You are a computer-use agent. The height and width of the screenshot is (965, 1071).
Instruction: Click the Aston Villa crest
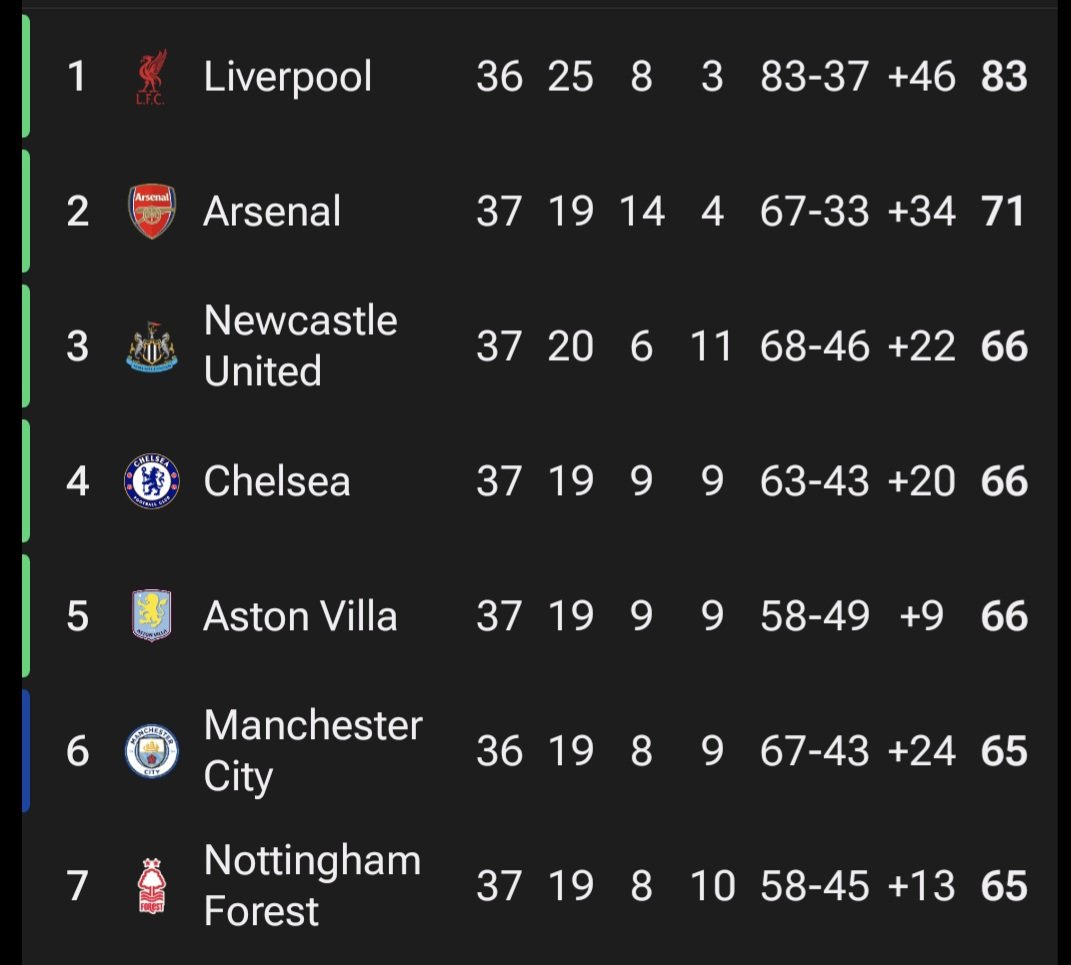click(152, 615)
